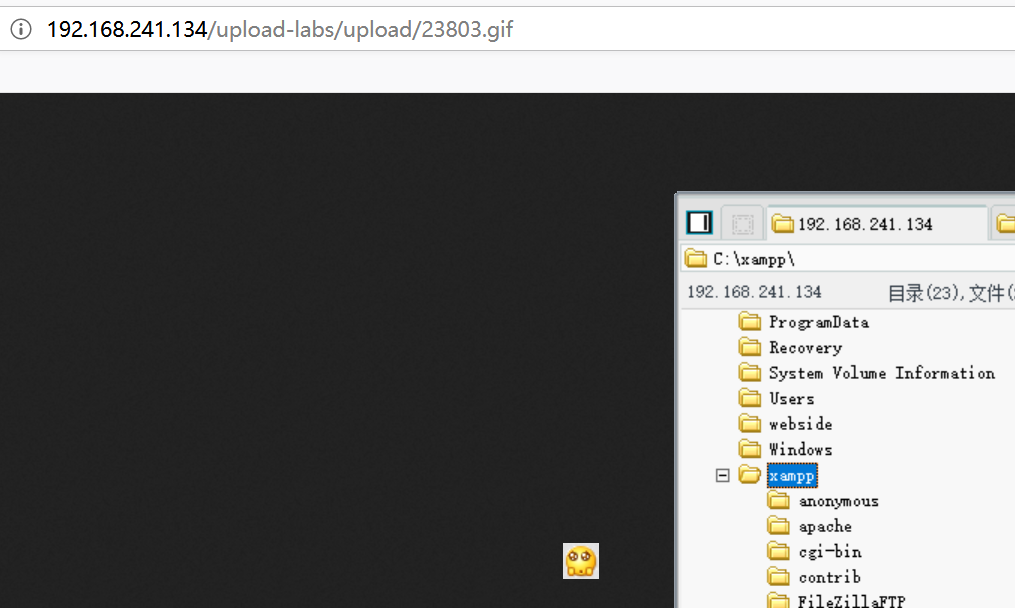This screenshot has height=608, width=1015.
Task: Click the anonymous folder icon
Action: click(x=779, y=501)
